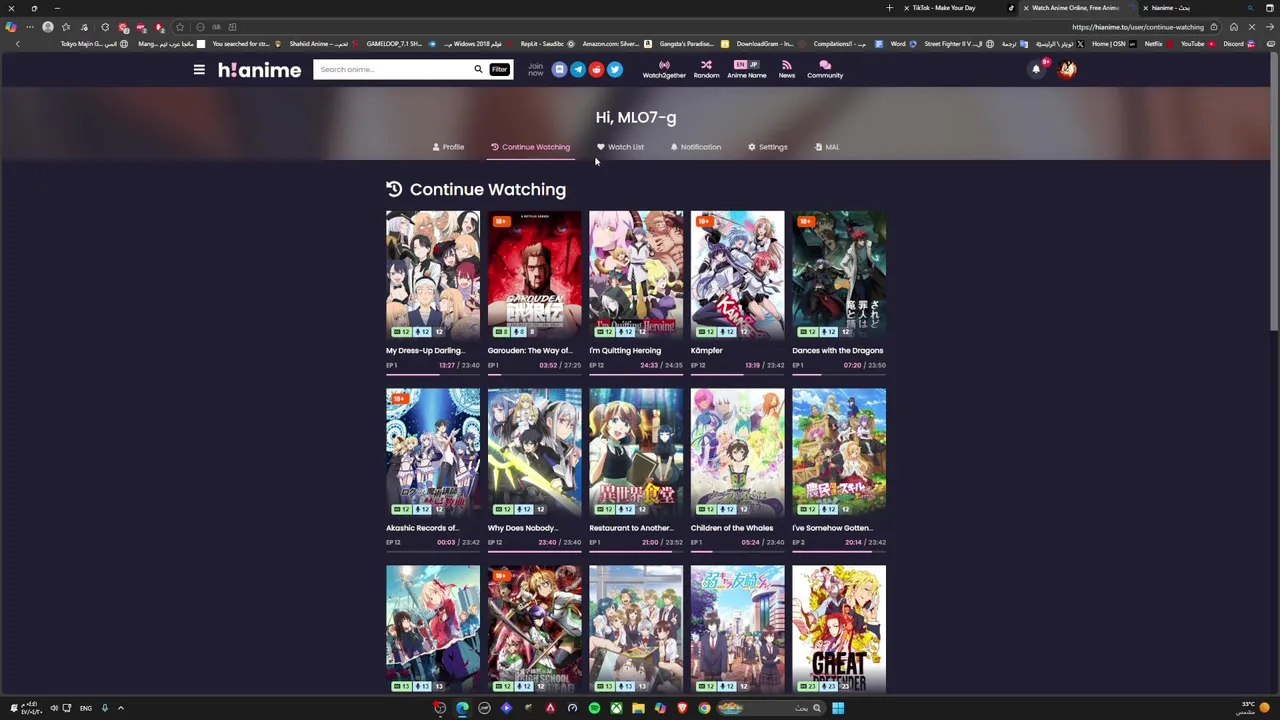Click the Windows Start button in taskbar
Image resolution: width=1280 pixels, height=720 pixels.
pos(838,708)
